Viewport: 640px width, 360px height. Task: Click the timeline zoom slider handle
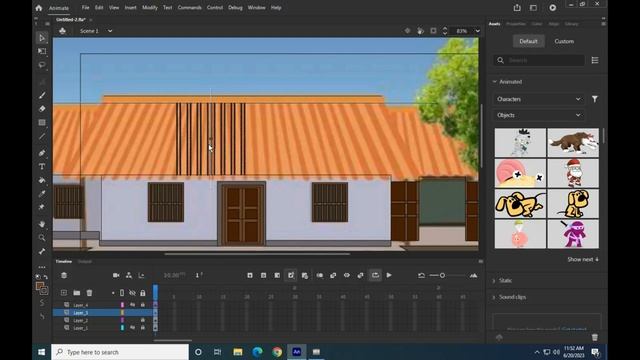point(442,276)
